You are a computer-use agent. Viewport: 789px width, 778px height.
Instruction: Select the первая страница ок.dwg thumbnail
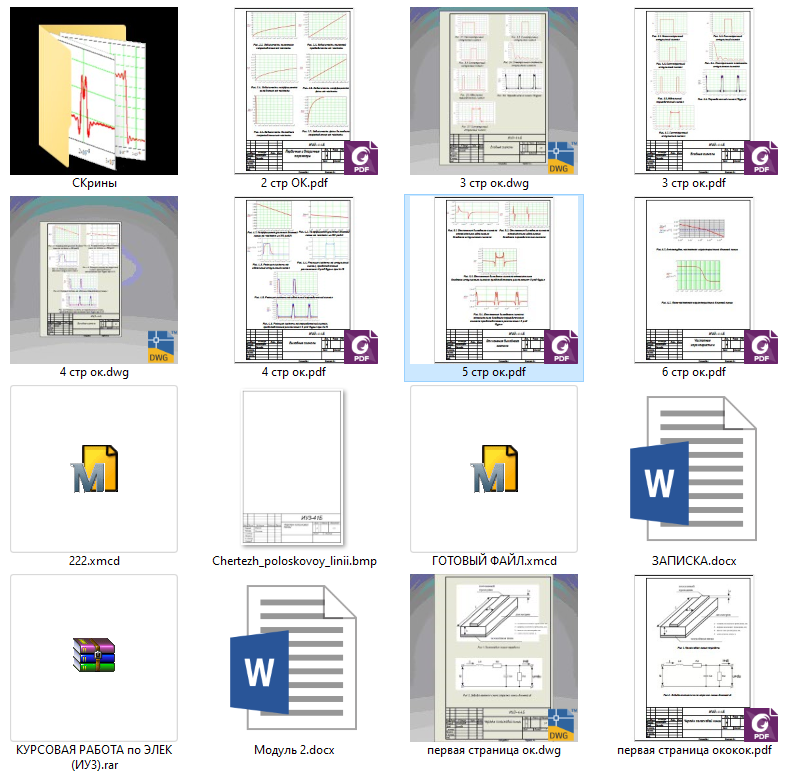click(494, 658)
